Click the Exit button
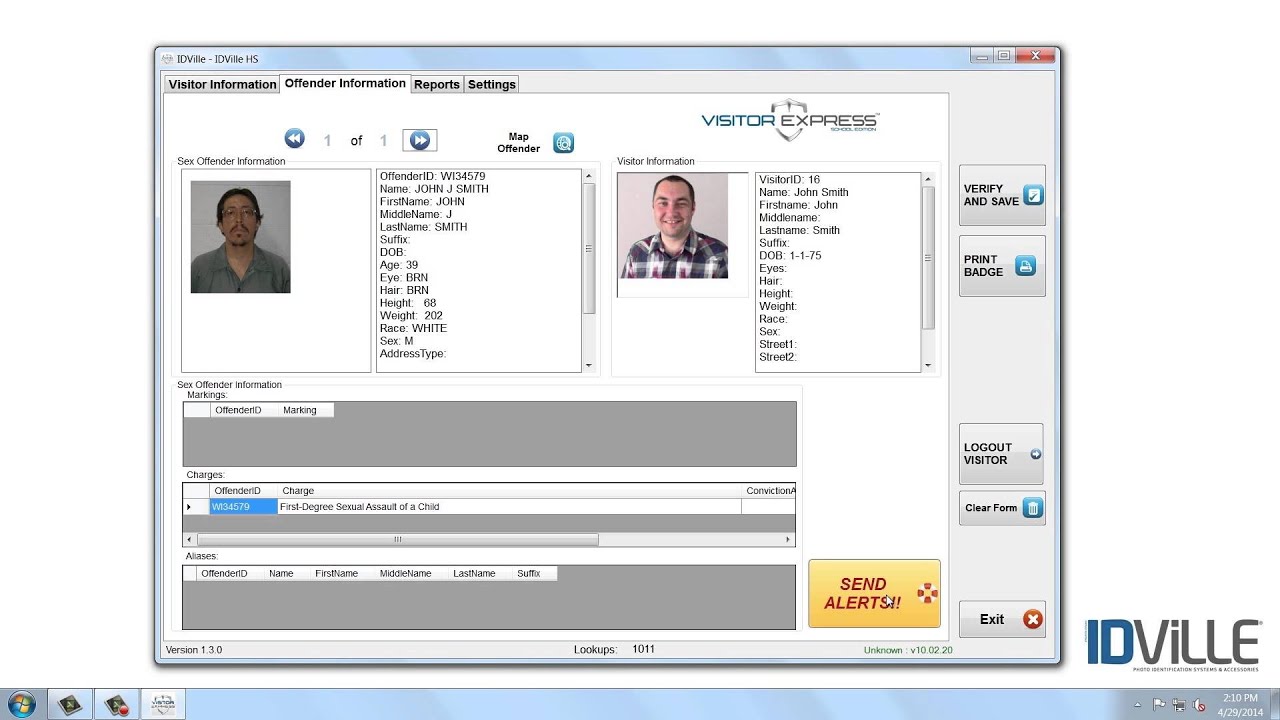 [x=1002, y=620]
